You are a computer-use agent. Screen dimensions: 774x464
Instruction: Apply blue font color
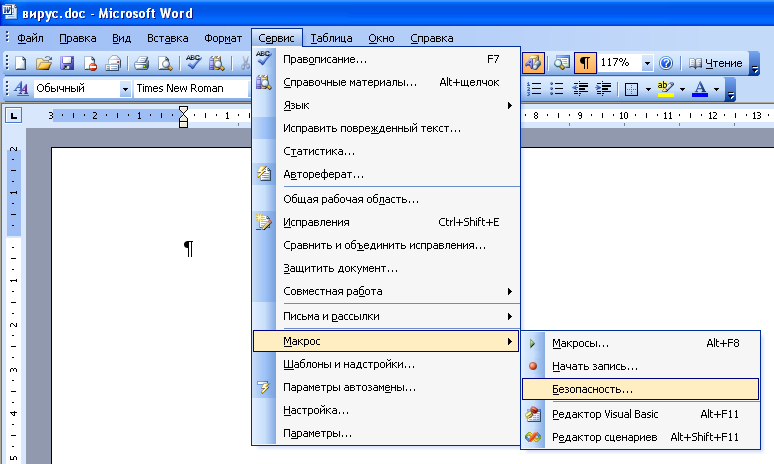pyautogui.click(x=700, y=88)
